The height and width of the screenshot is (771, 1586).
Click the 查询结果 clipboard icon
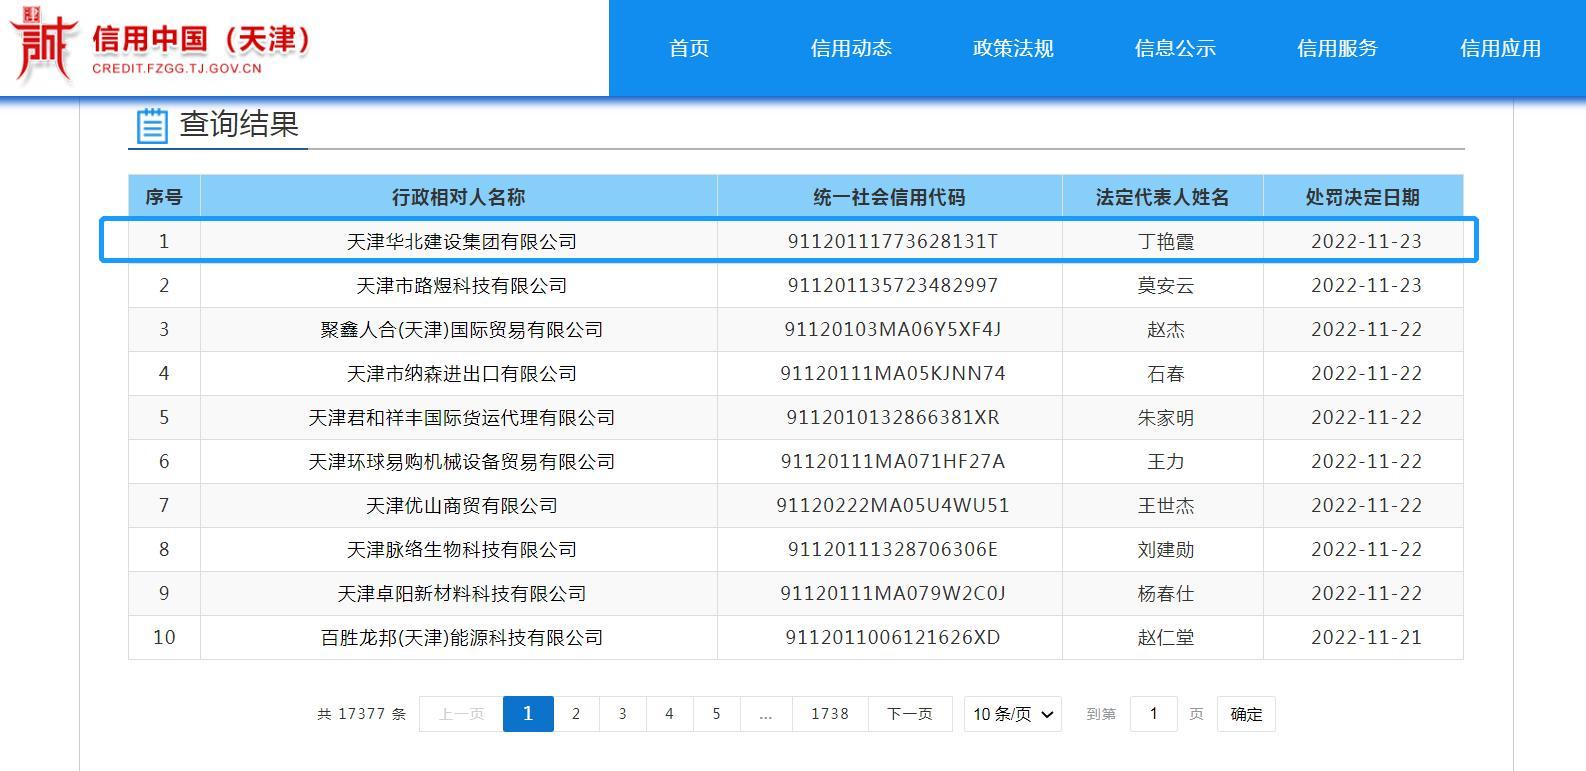[152, 125]
